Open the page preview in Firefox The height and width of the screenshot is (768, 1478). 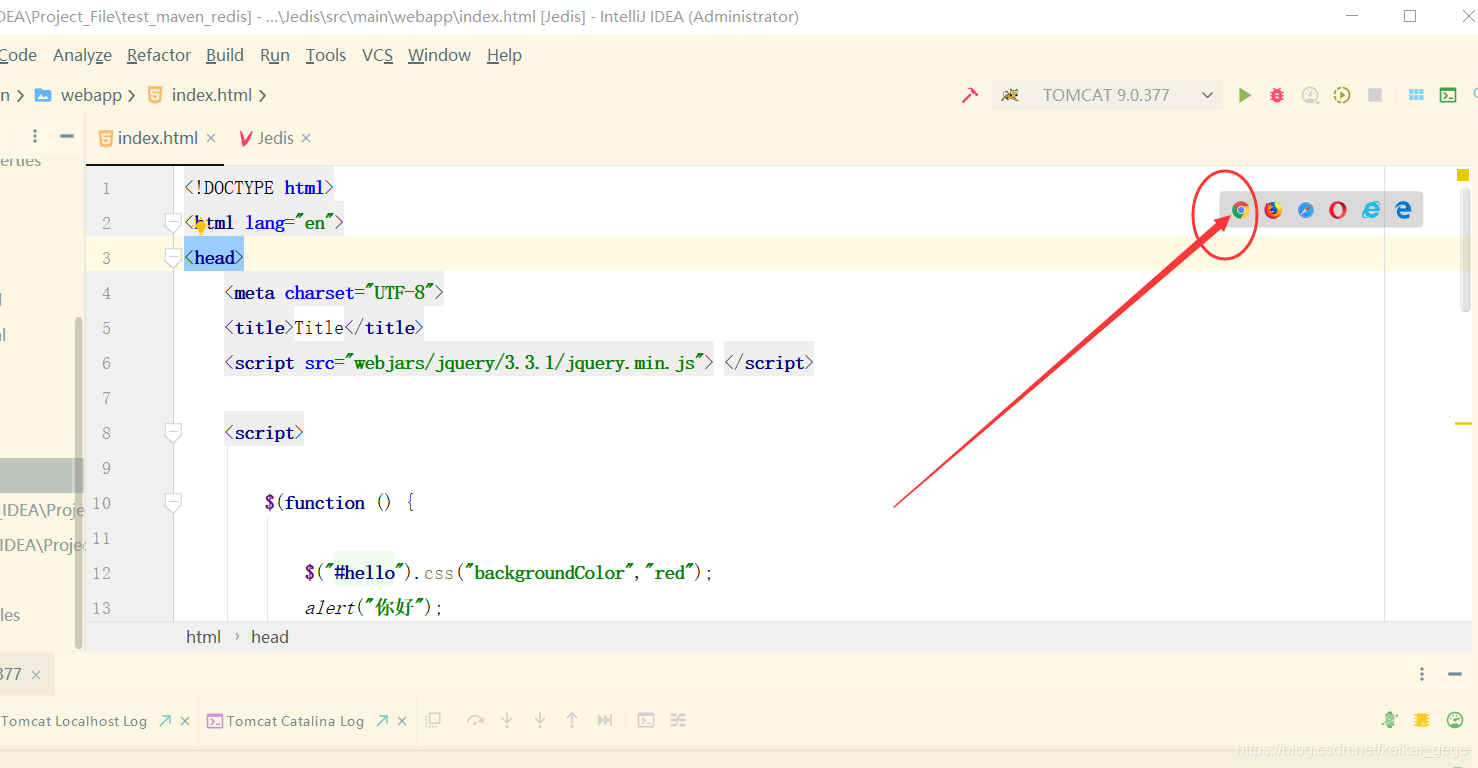pyautogui.click(x=1272, y=210)
